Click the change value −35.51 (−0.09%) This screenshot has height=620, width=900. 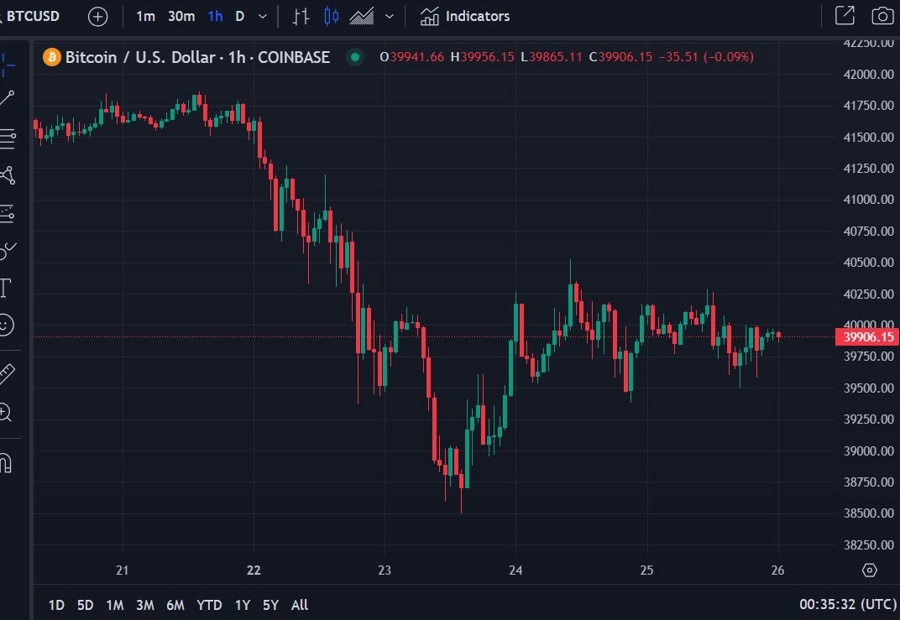(x=707, y=57)
